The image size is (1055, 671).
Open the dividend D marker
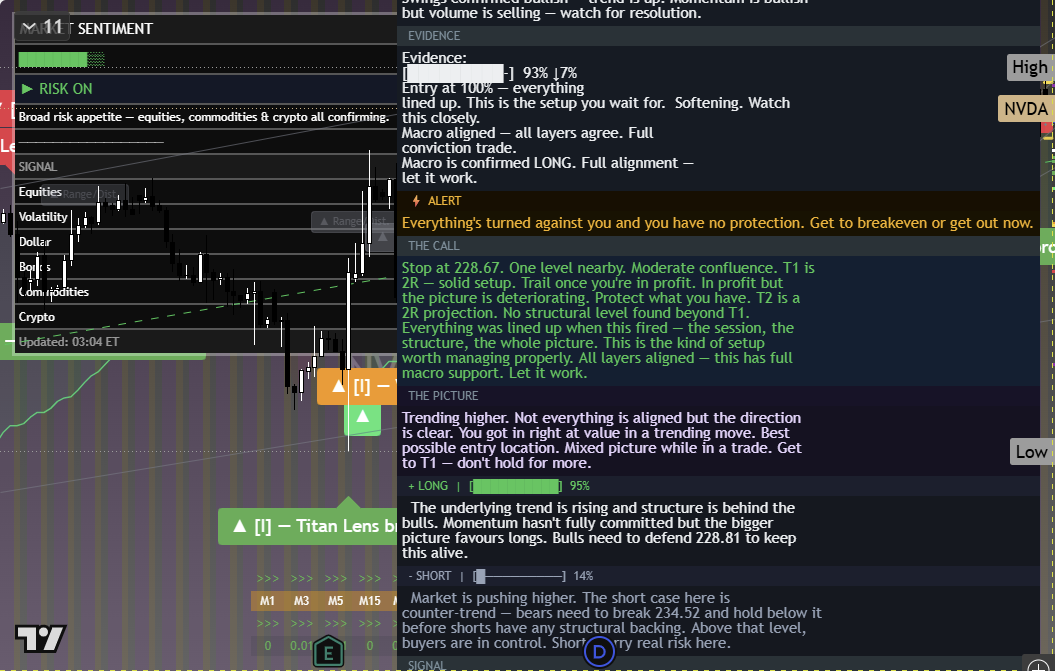click(x=599, y=651)
